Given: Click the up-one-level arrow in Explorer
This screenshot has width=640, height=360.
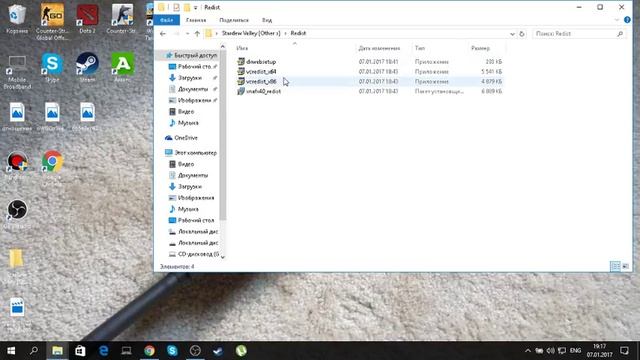Looking at the screenshot, I should coord(197,33).
